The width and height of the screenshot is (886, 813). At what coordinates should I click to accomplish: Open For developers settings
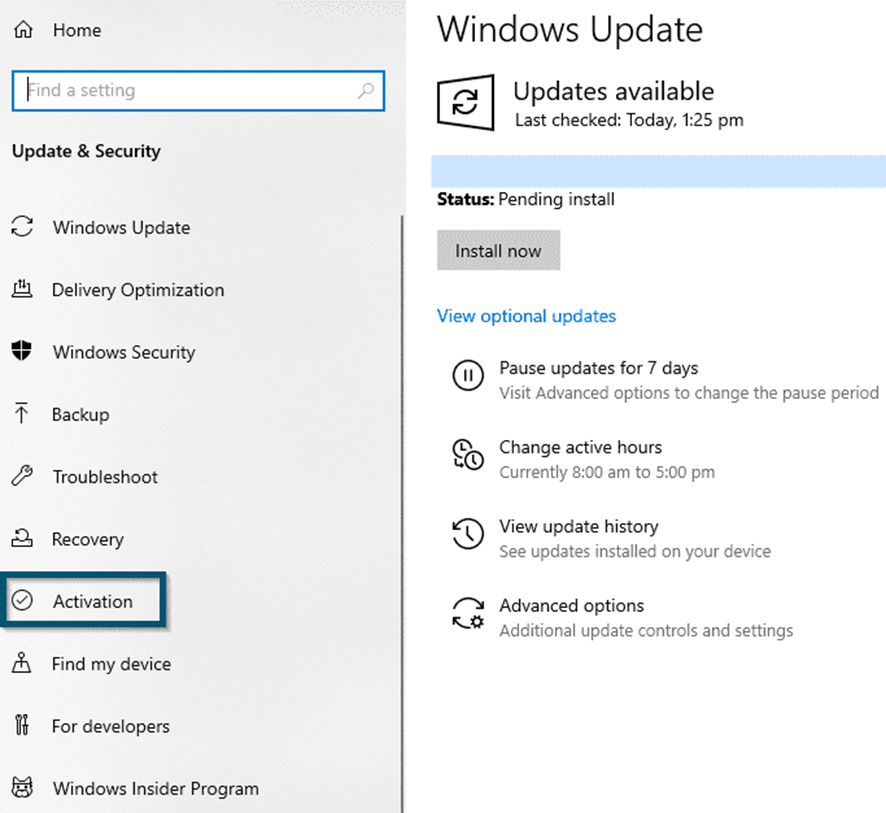coord(111,726)
